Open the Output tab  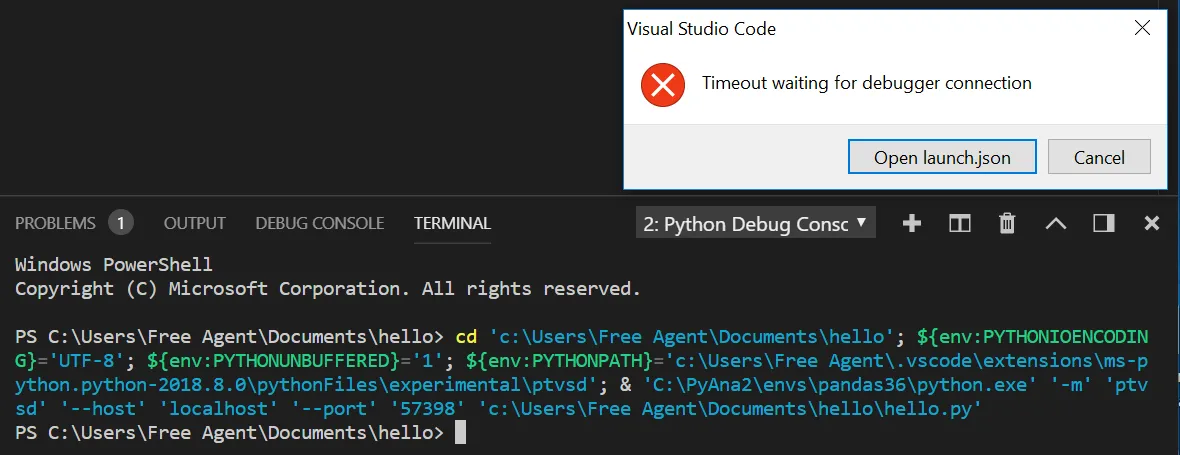click(194, 223)
